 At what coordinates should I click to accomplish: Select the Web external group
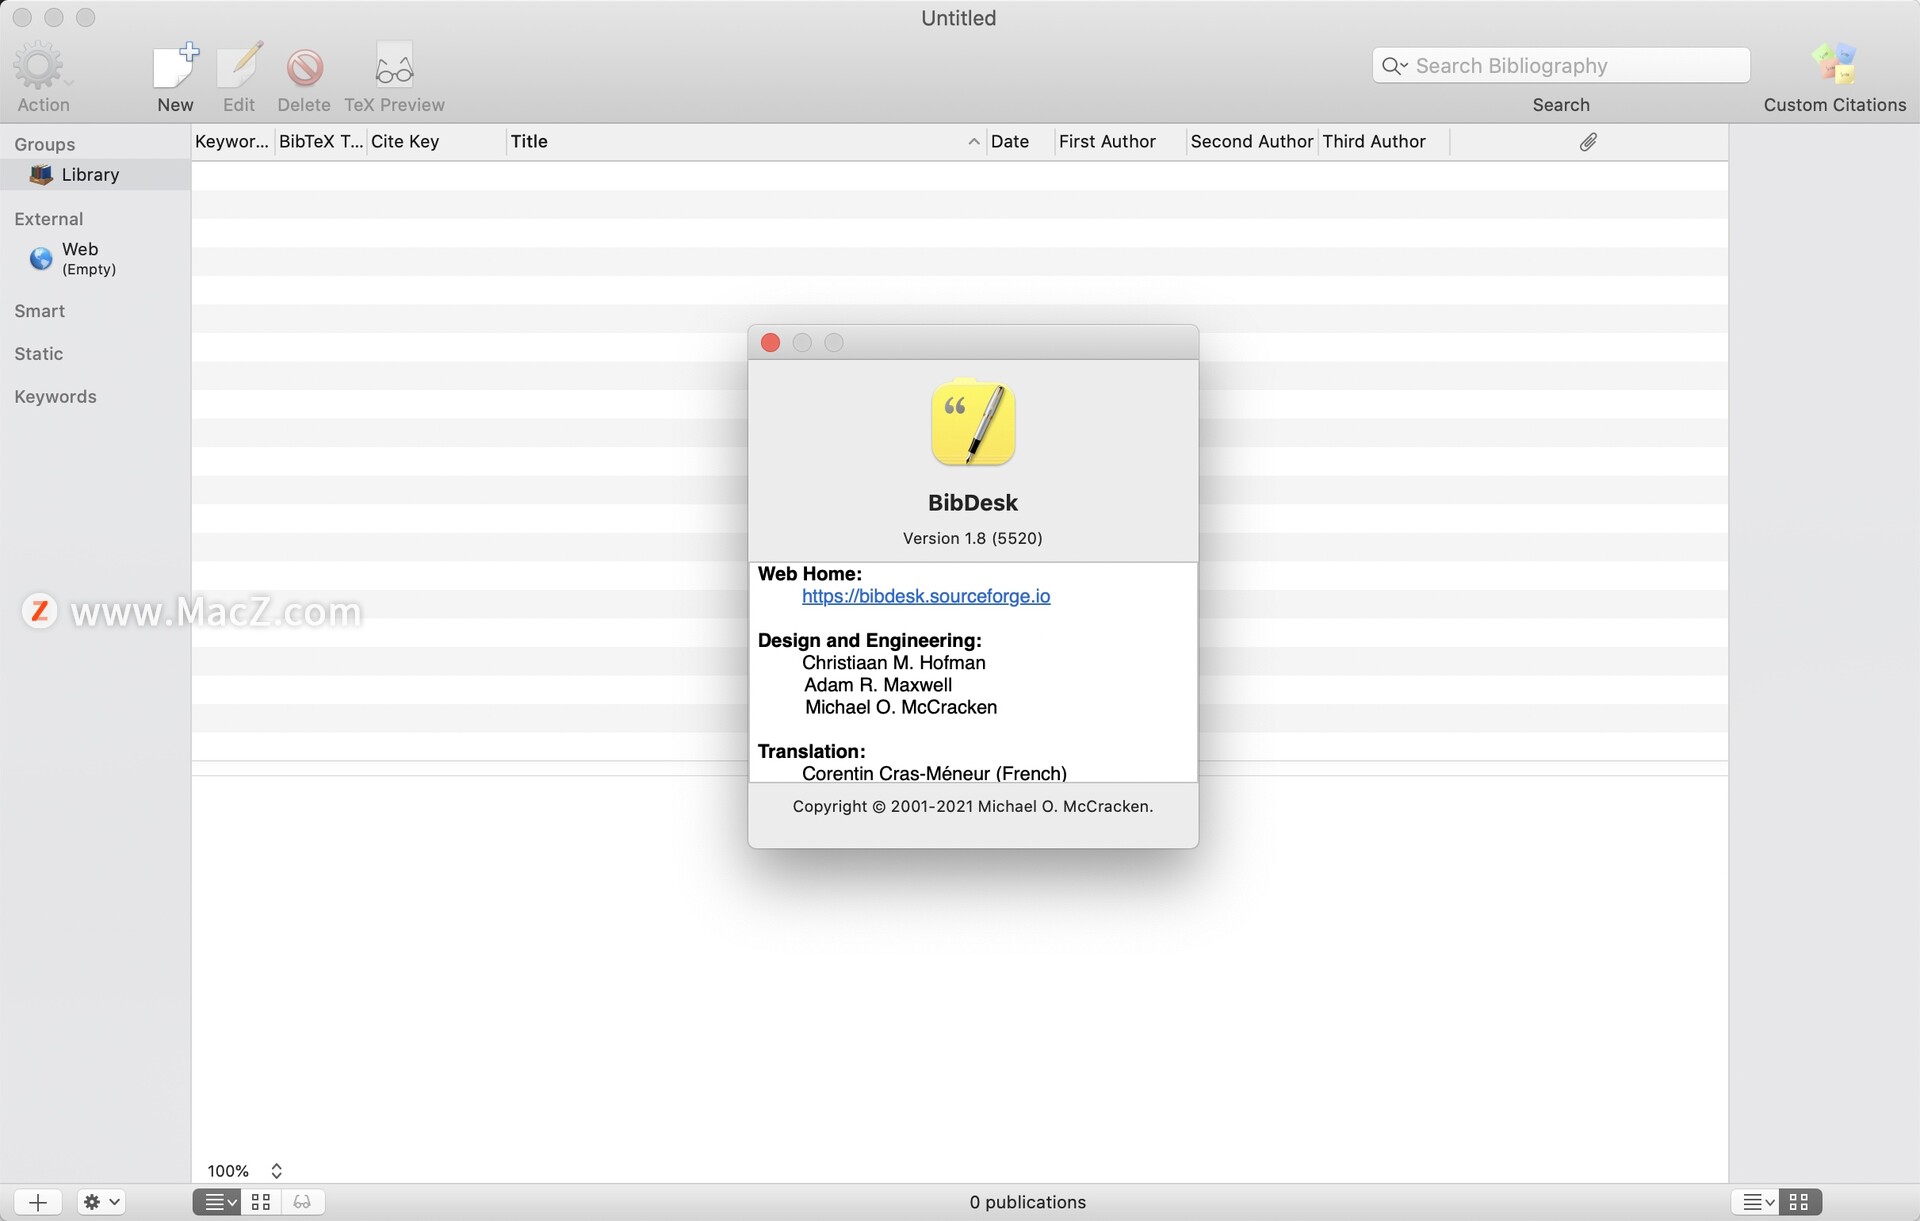click(95, 258)
